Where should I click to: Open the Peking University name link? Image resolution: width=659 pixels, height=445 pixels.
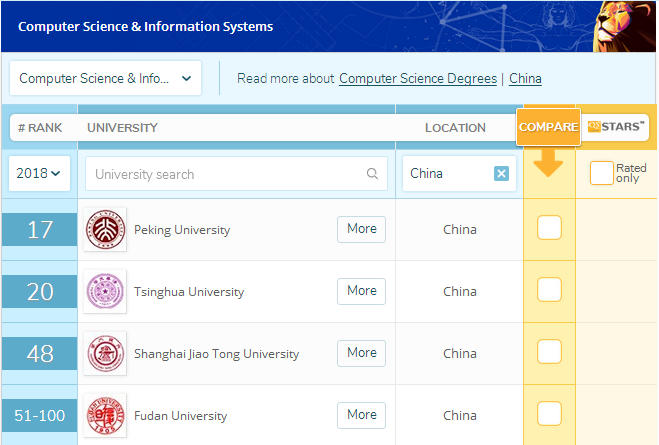[182, 230]
